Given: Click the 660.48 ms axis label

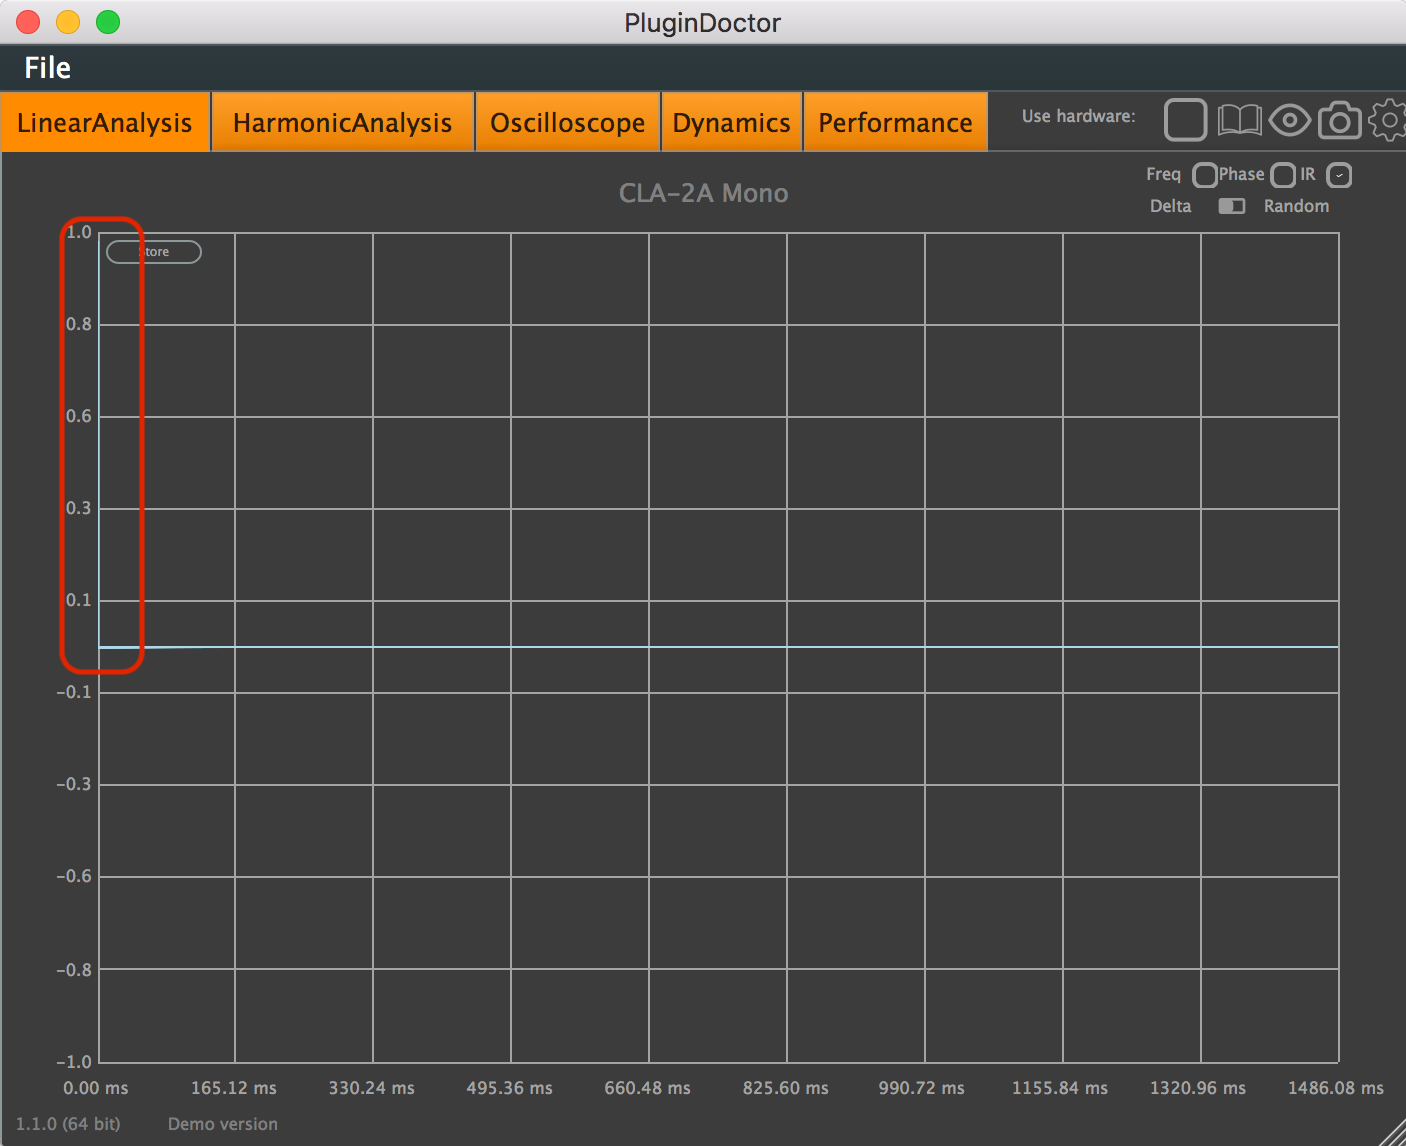Looking at the screenshot, I should (647, 1088).
